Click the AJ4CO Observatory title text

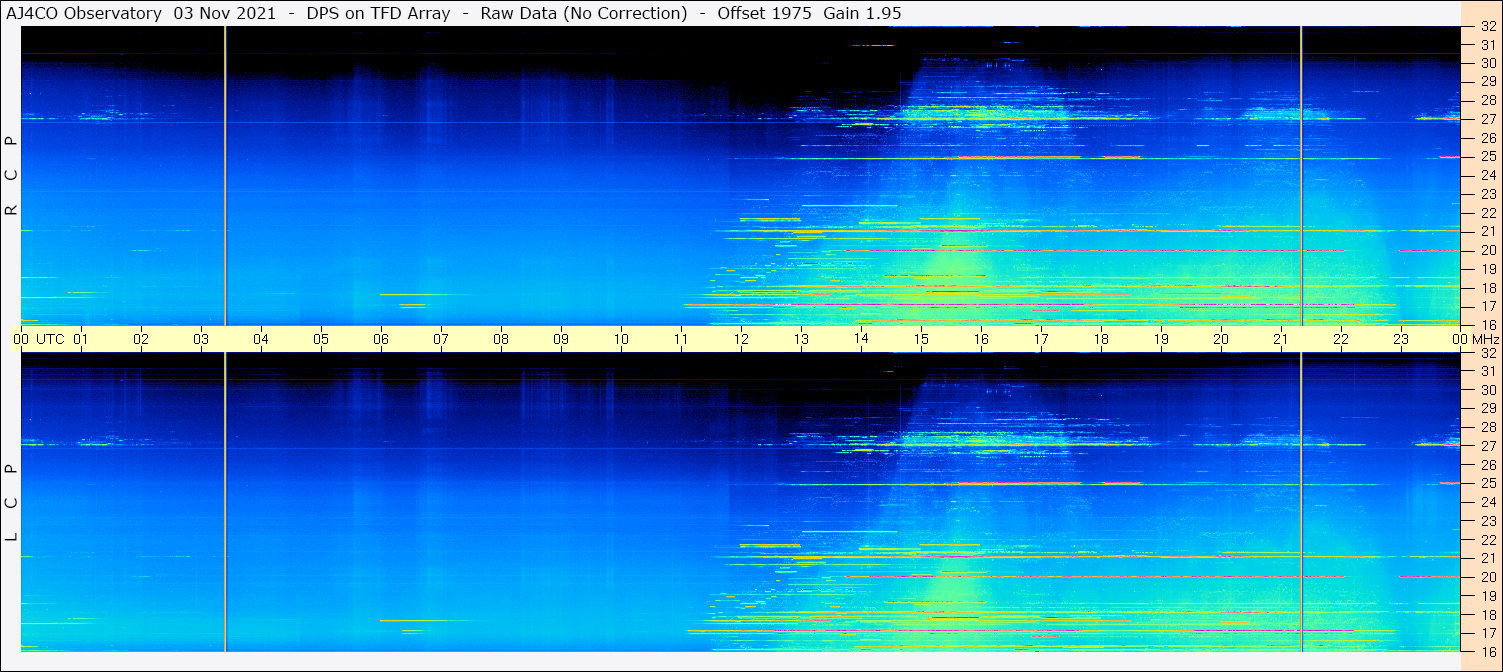point(84,13)
